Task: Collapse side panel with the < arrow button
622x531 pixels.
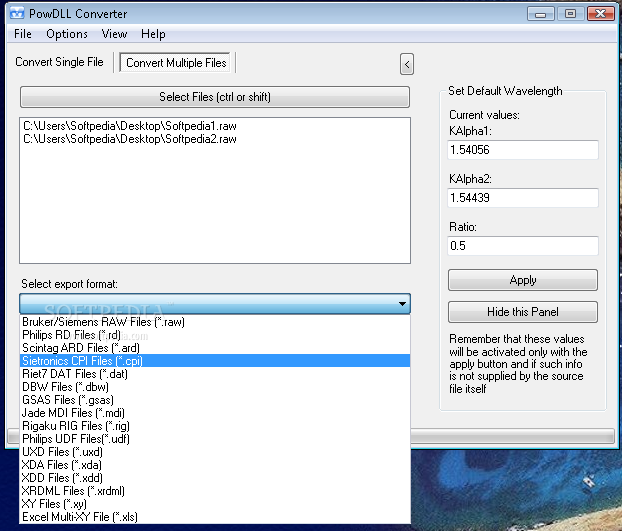Action: (x=407, y=64)
